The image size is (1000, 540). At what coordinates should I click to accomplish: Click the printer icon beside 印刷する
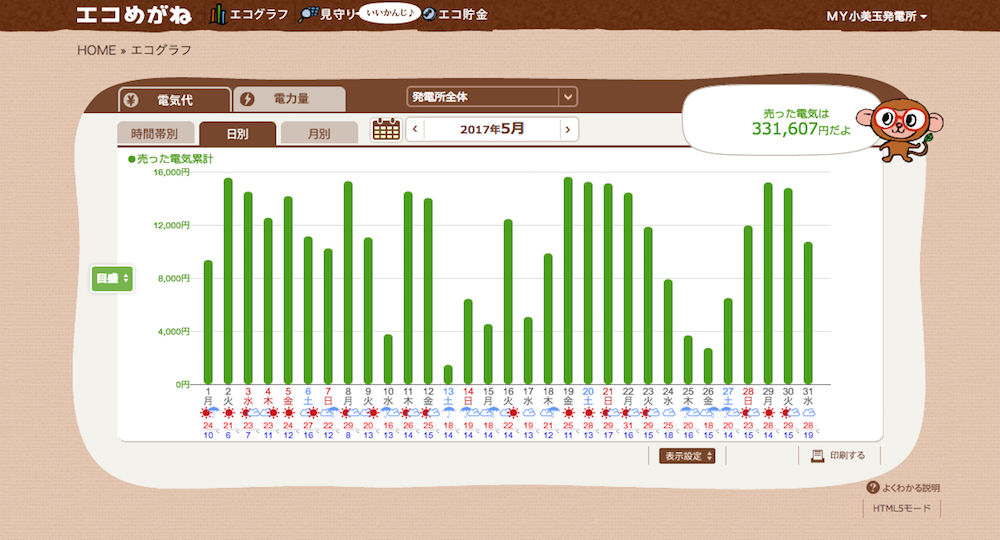click(817, 455)
